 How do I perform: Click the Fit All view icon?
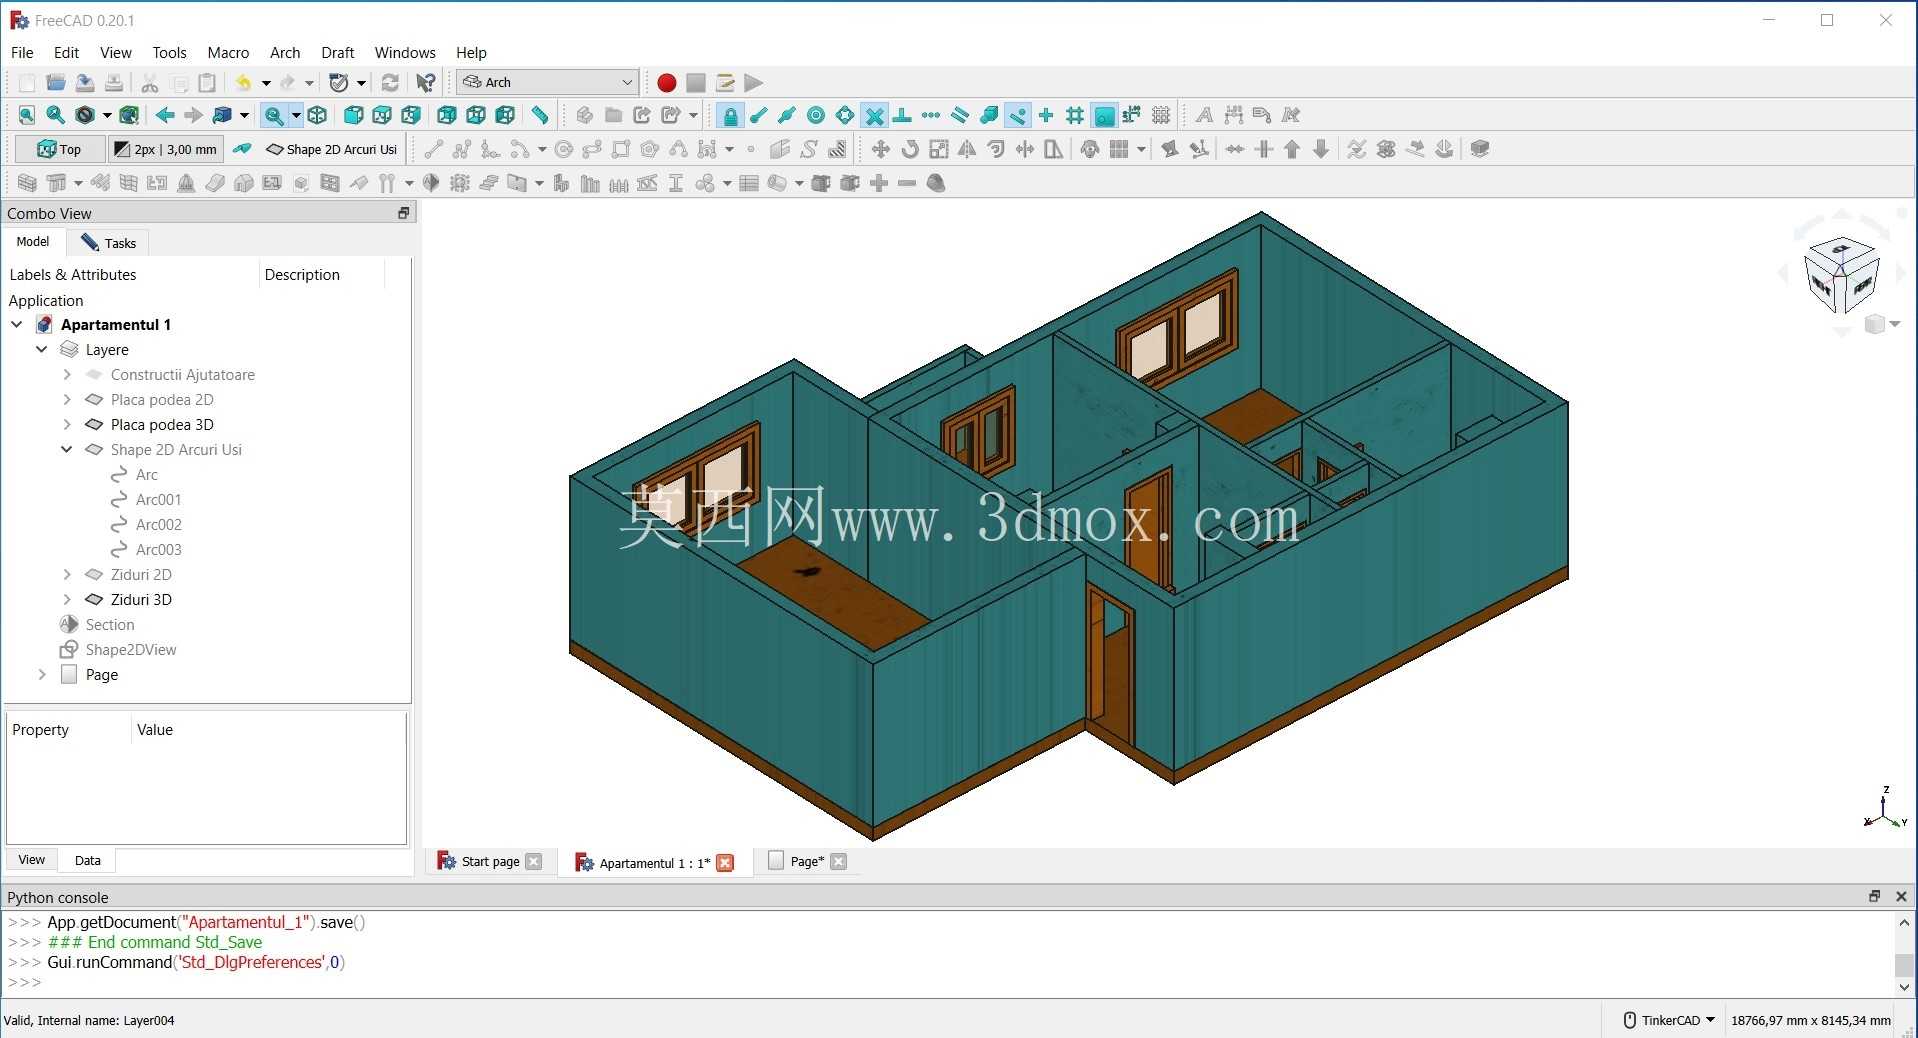[27, 115]
